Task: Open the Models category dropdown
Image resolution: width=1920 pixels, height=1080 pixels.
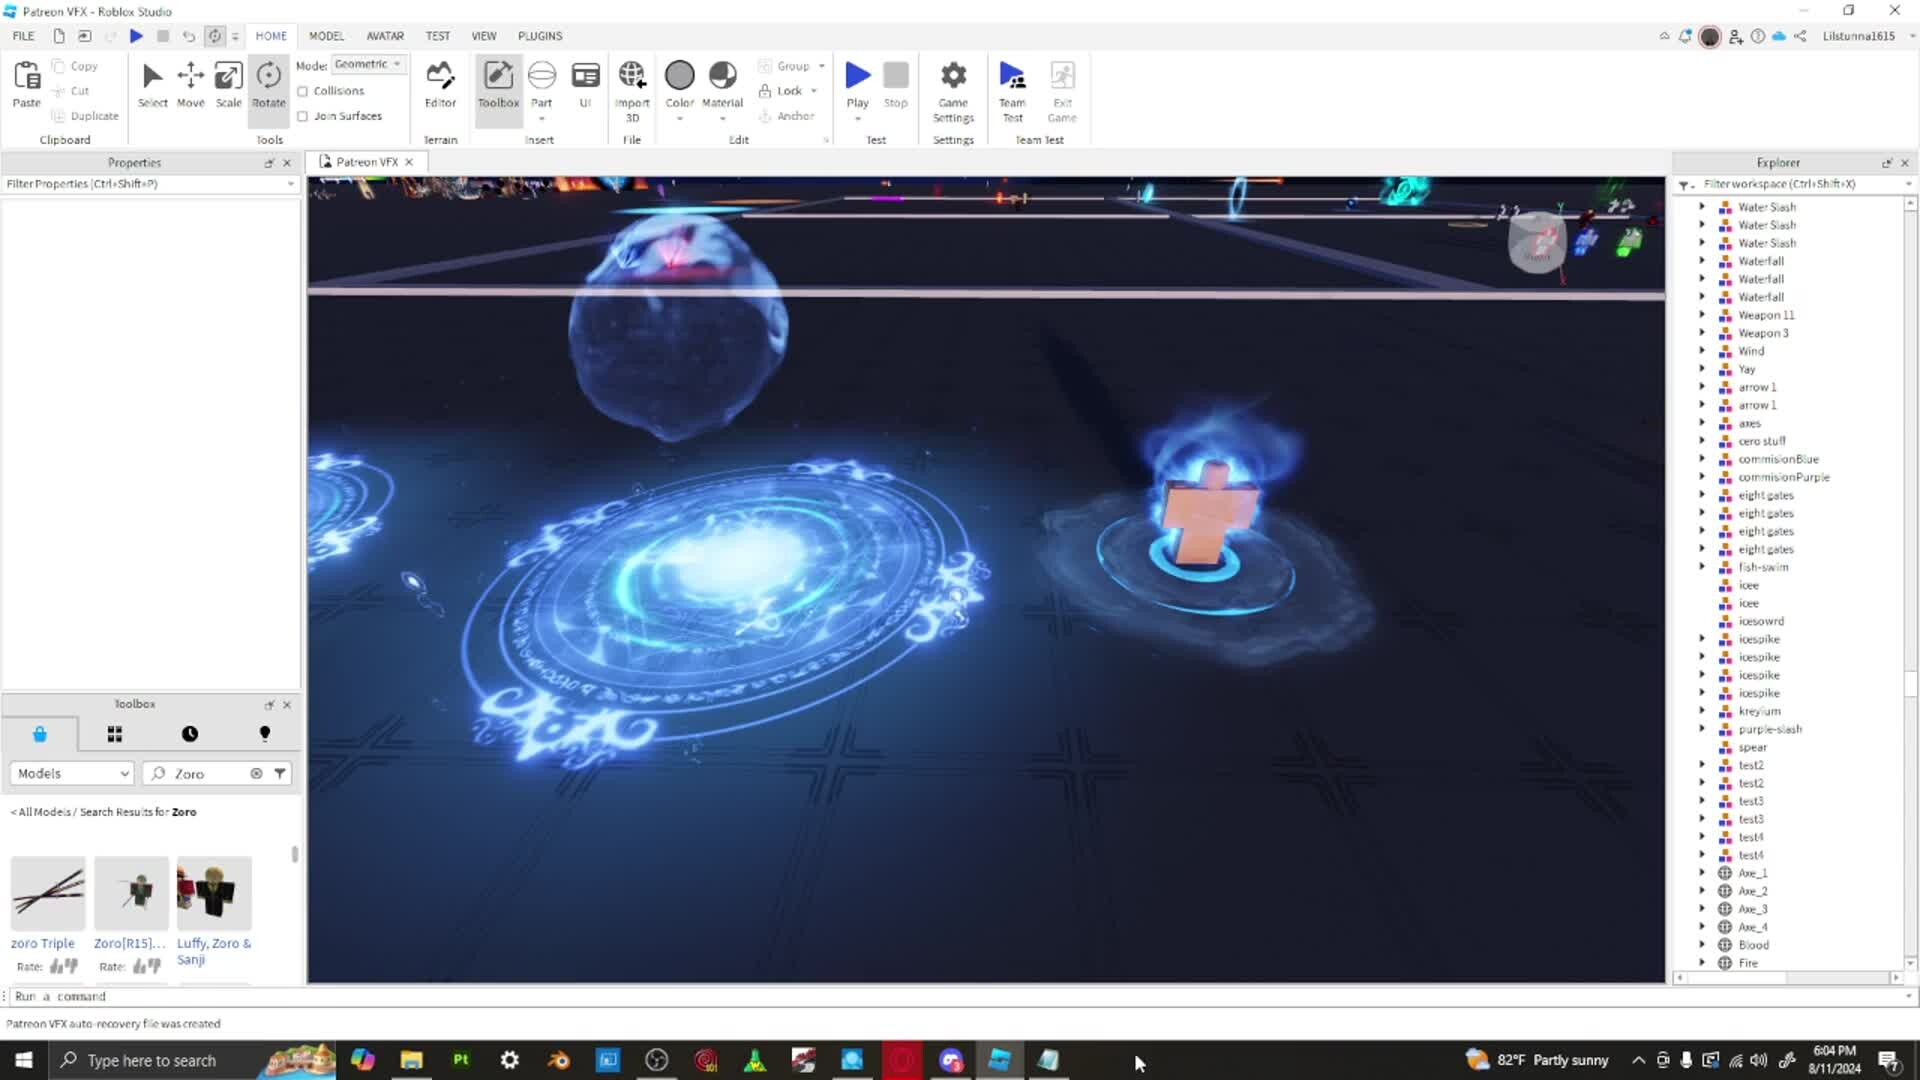Action: pyautogui.click(x=72, y=773)
